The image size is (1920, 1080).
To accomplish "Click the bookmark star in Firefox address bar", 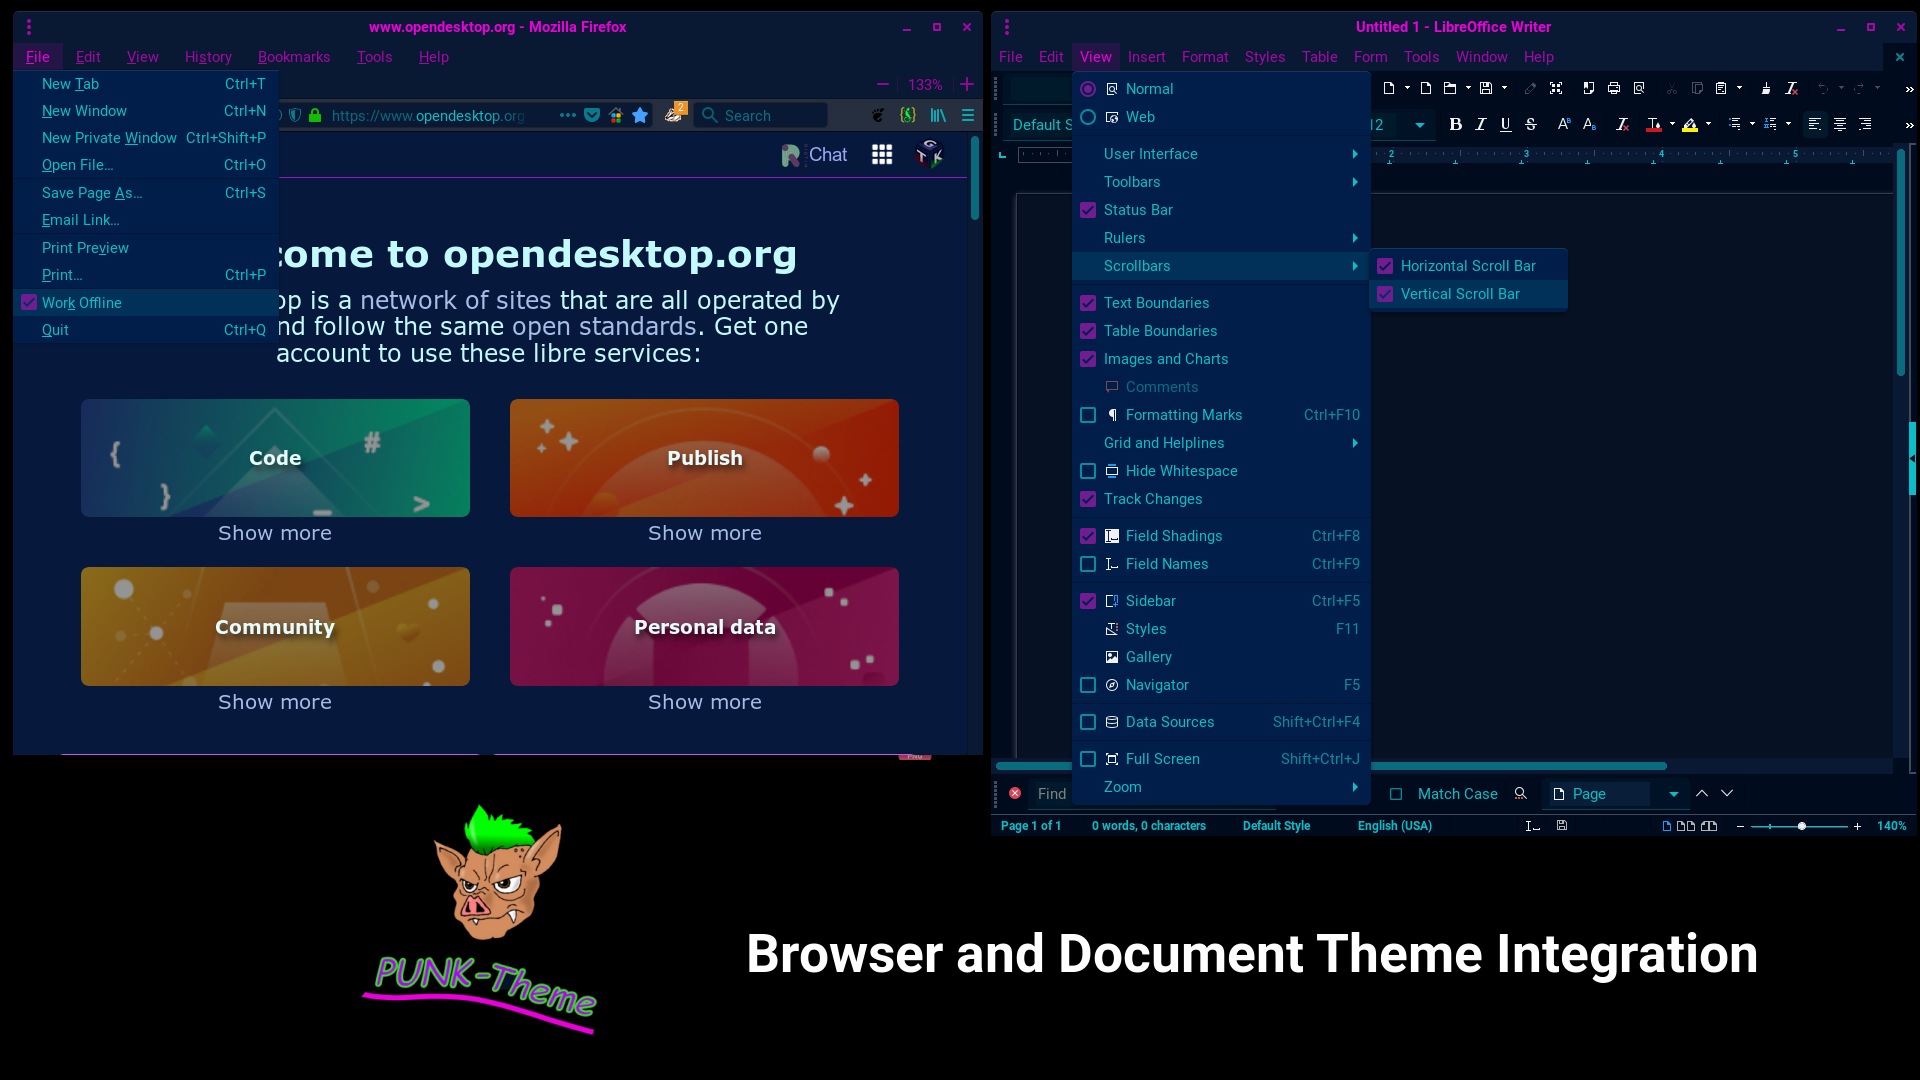I will (640, 115).
